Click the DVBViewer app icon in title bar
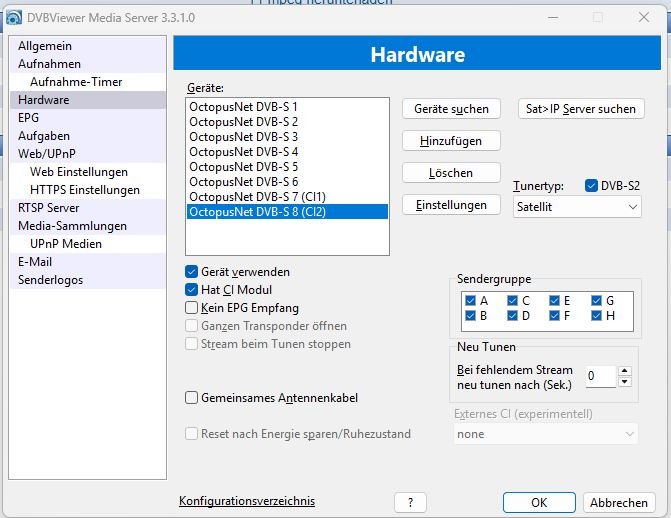Image resolution: width=671 pixels, height=518 pixels. (x=14, y=17)
